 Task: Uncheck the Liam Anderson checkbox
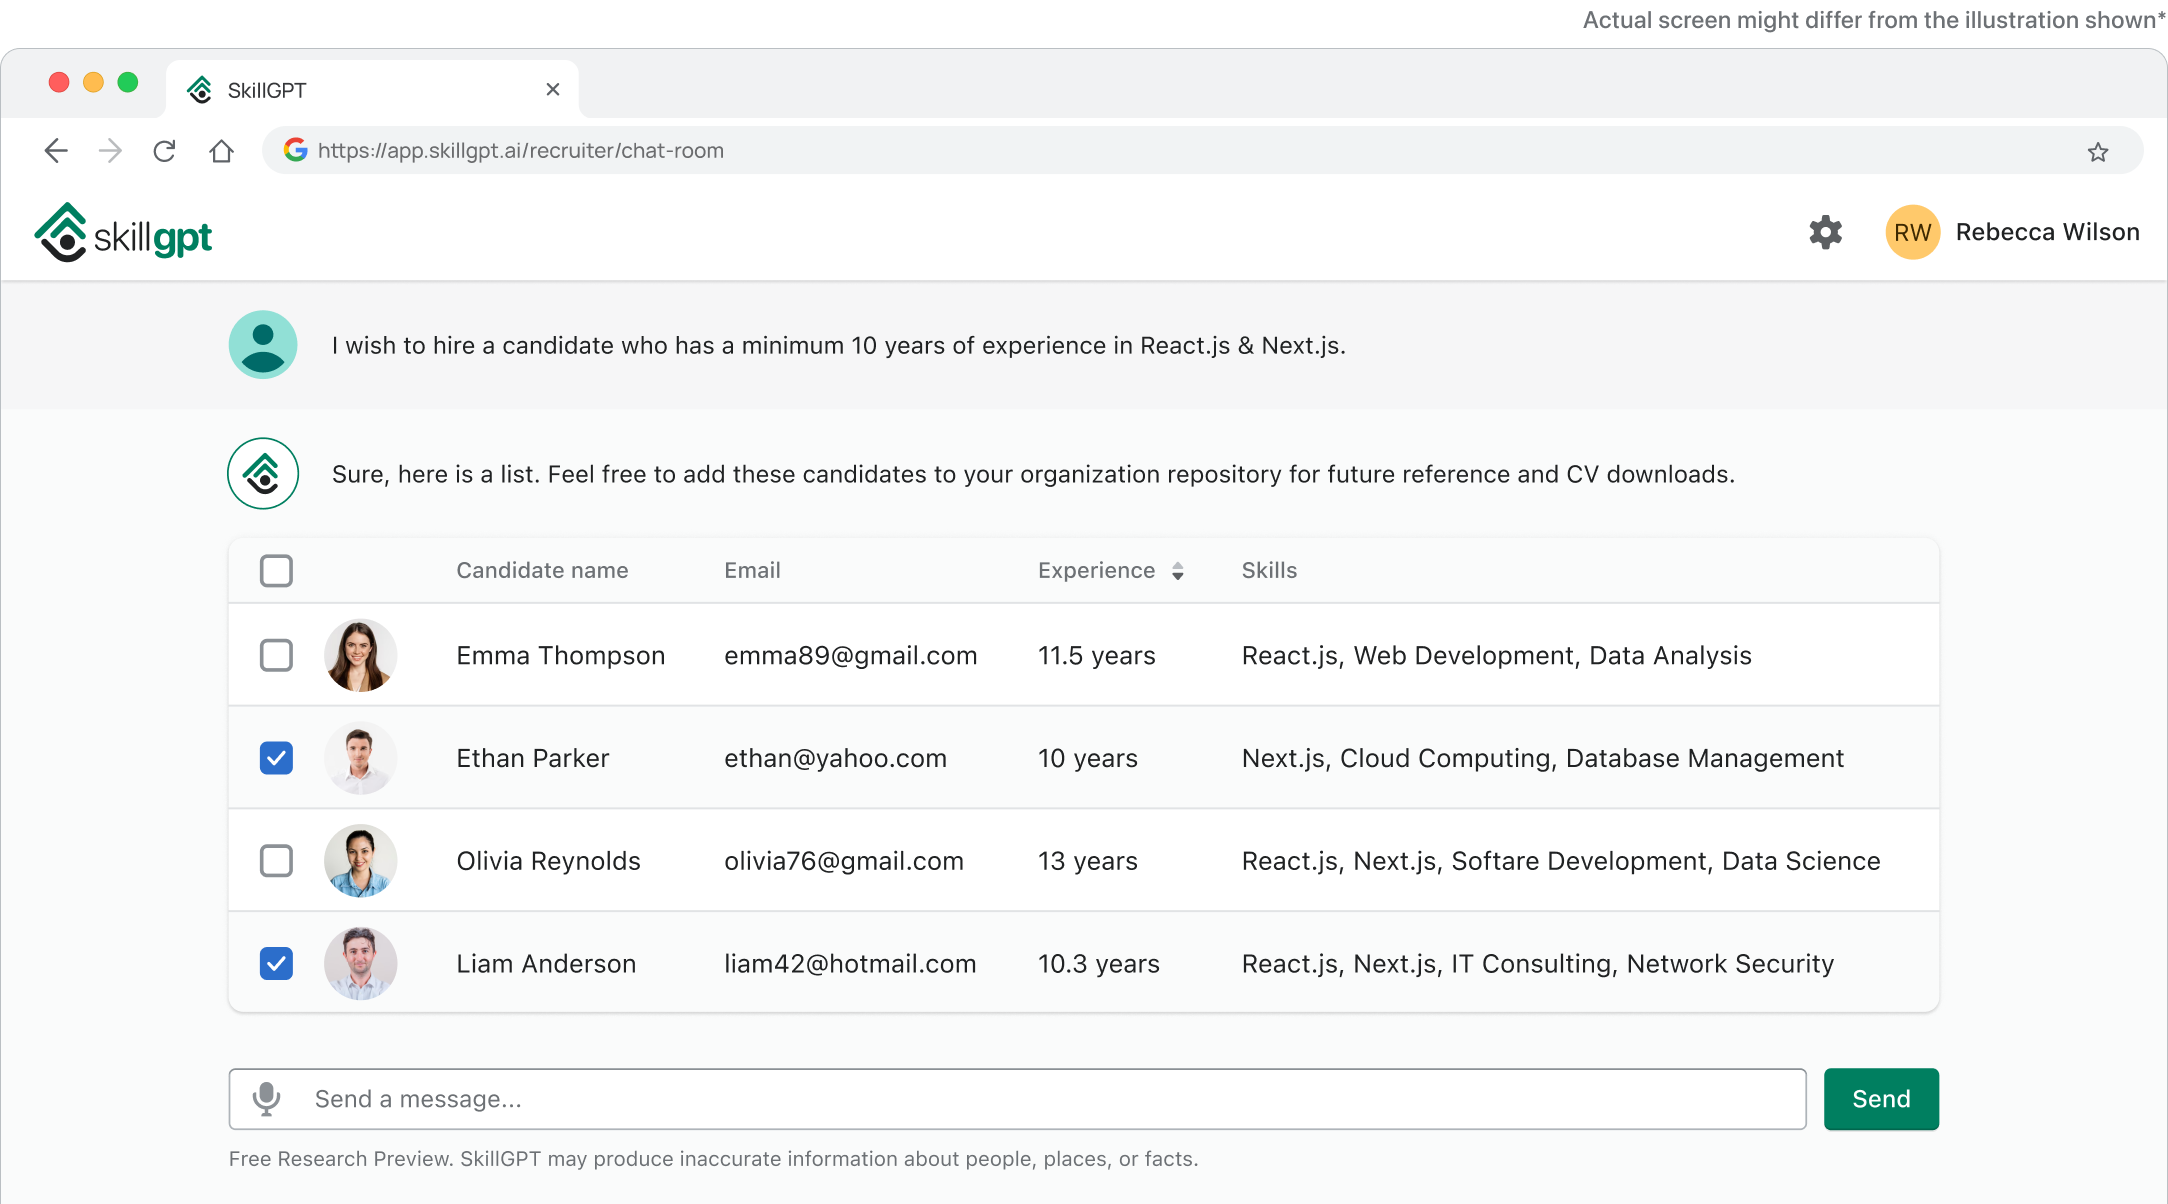click(276, 964)
